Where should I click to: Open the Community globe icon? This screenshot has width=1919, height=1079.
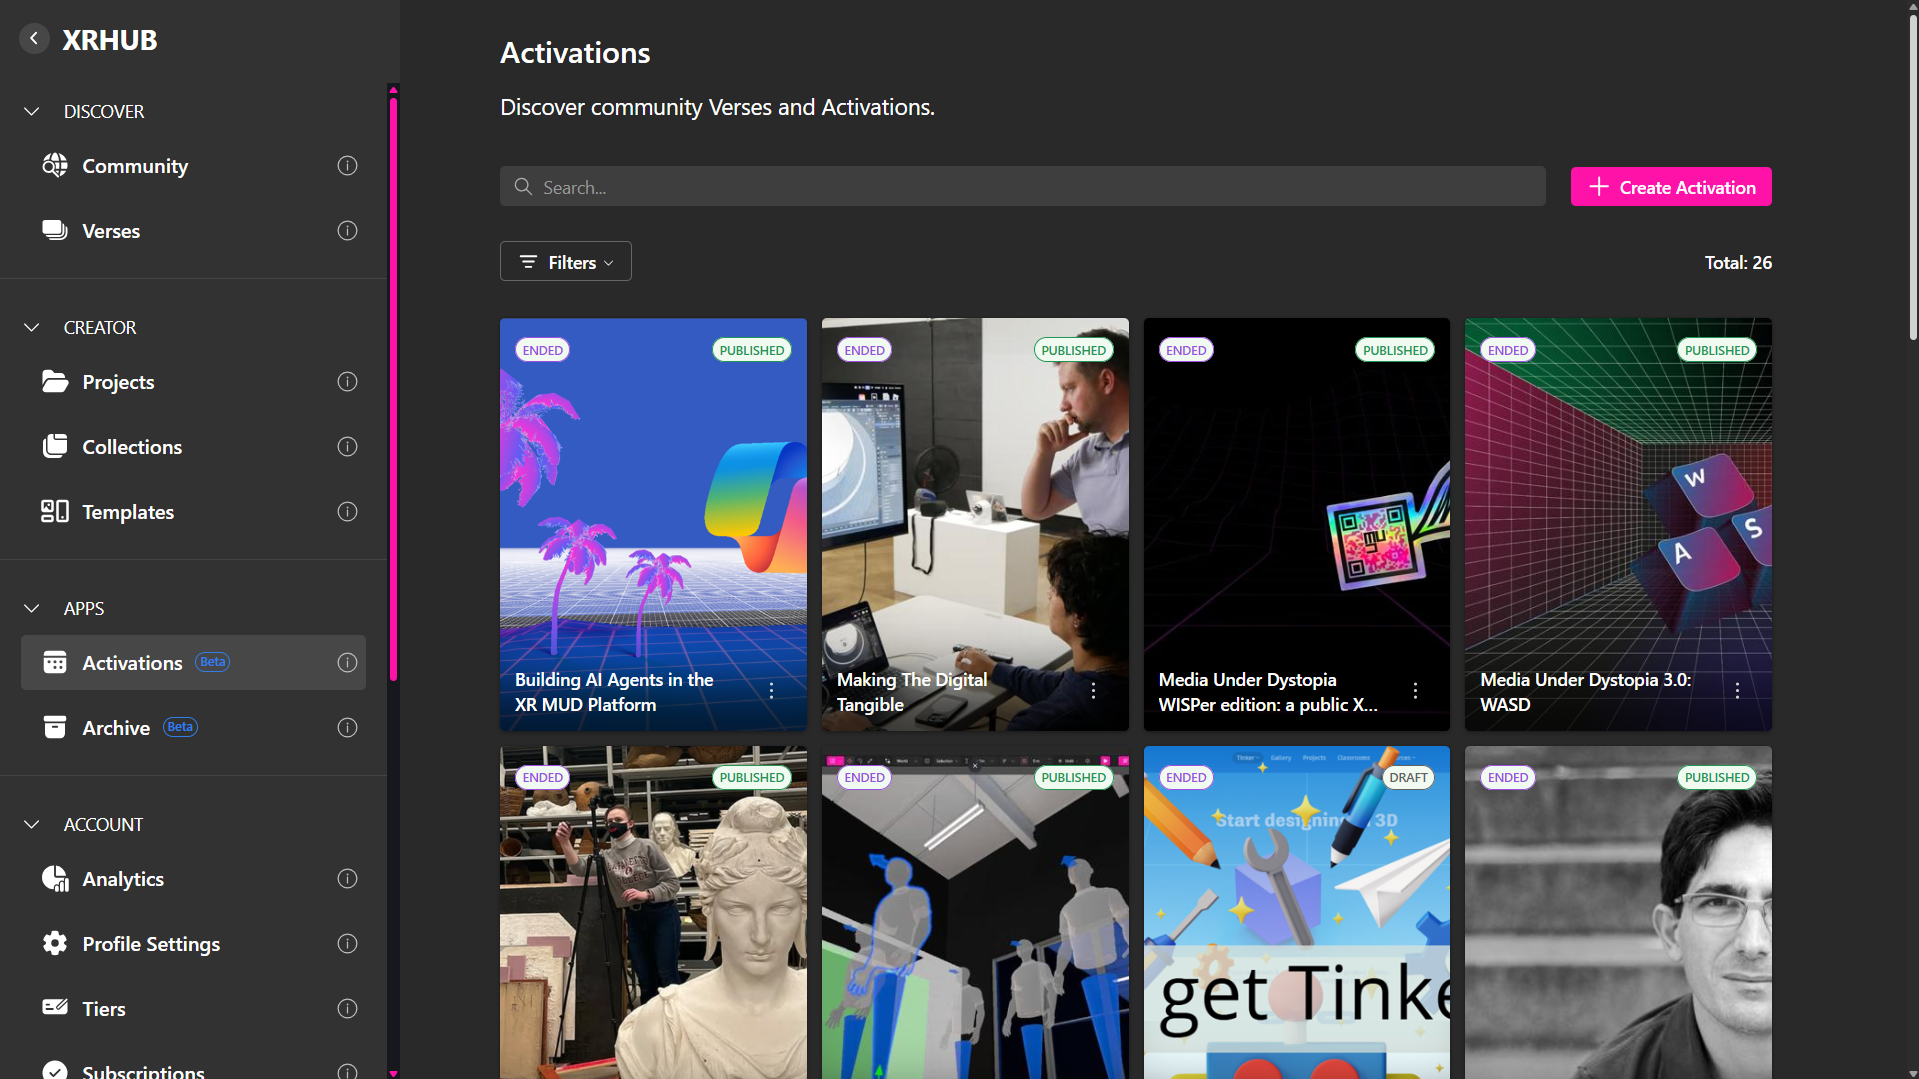[x=55, y=165]
